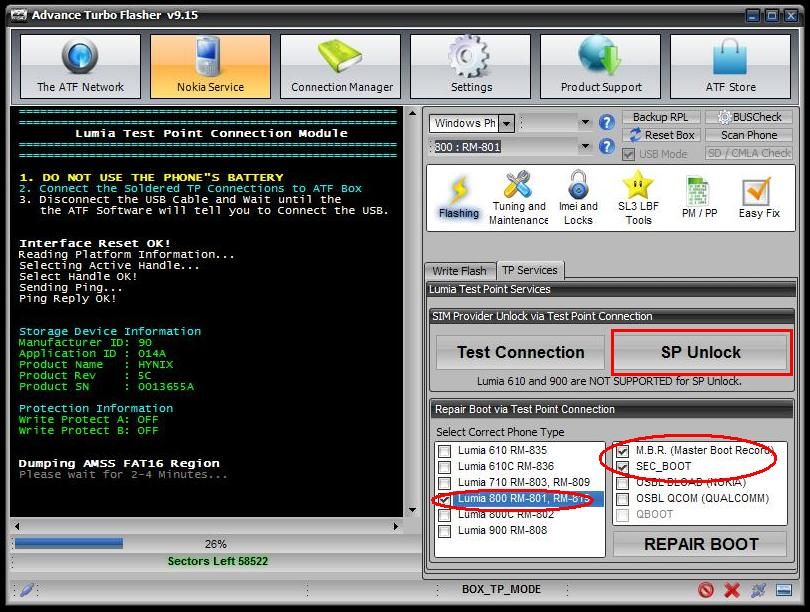Click help icon beside 800 : RM-801 model

click(x=606, y=146)
